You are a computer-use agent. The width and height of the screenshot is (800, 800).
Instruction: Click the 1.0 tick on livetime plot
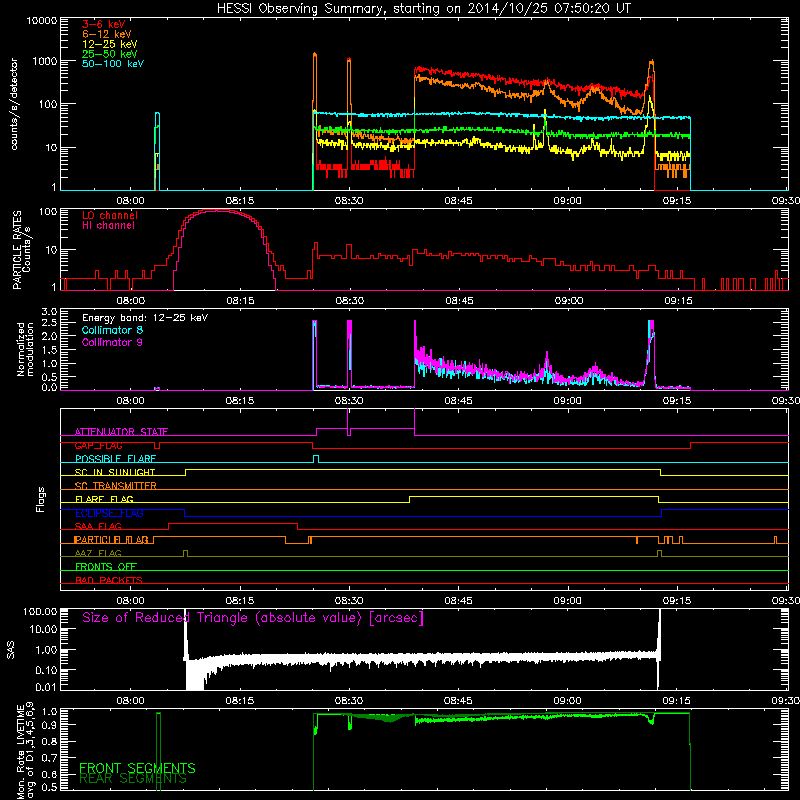[x=51, y=712]
